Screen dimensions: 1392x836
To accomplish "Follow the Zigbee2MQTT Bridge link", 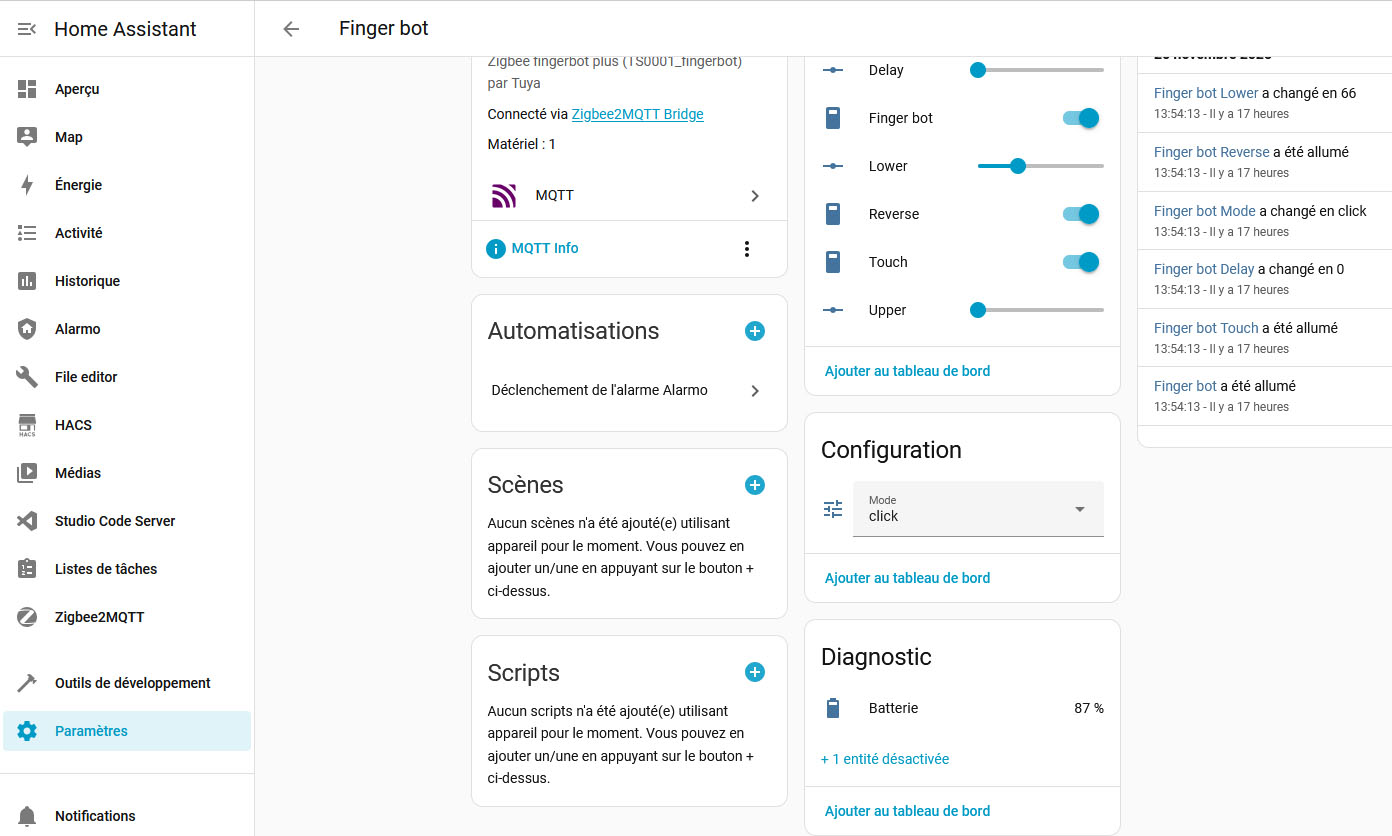I will (x=637, y=114).
